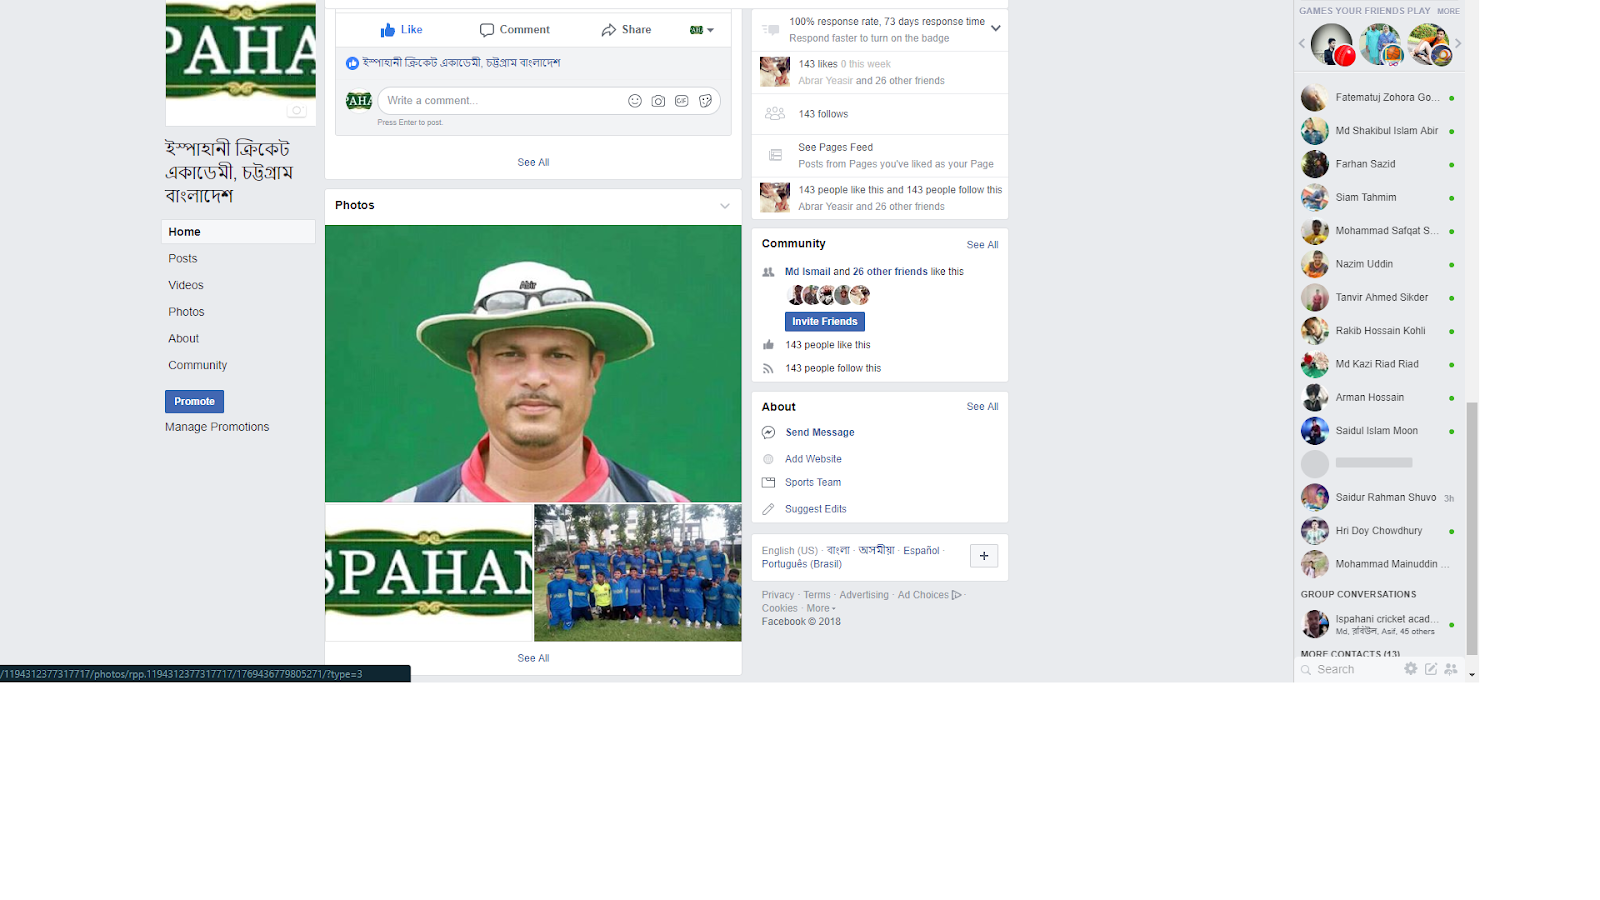Viewport: 1600px width, 900px height.
Task: Compose a new message from the chat sidebar
Action: click(x=1430, y=669)
